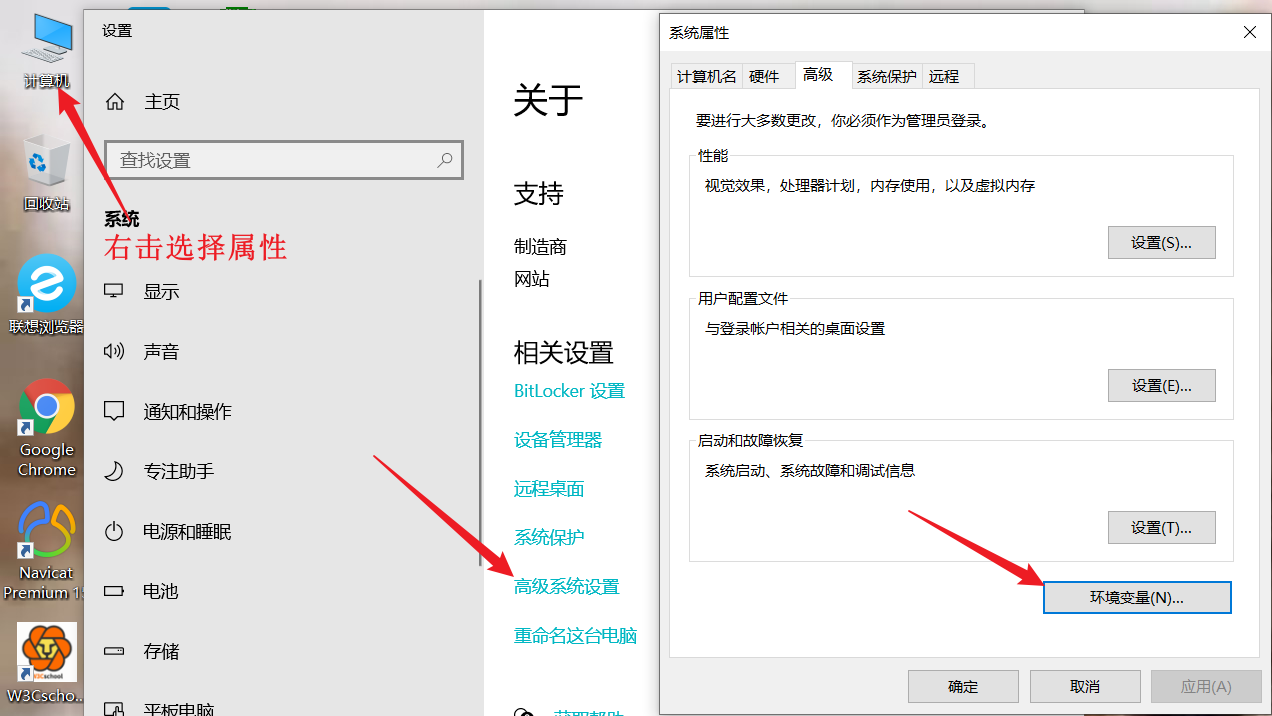1272x716 pixels.
Task: Click the search magnifier in 查找设置 box
Action: click(445, 159)
